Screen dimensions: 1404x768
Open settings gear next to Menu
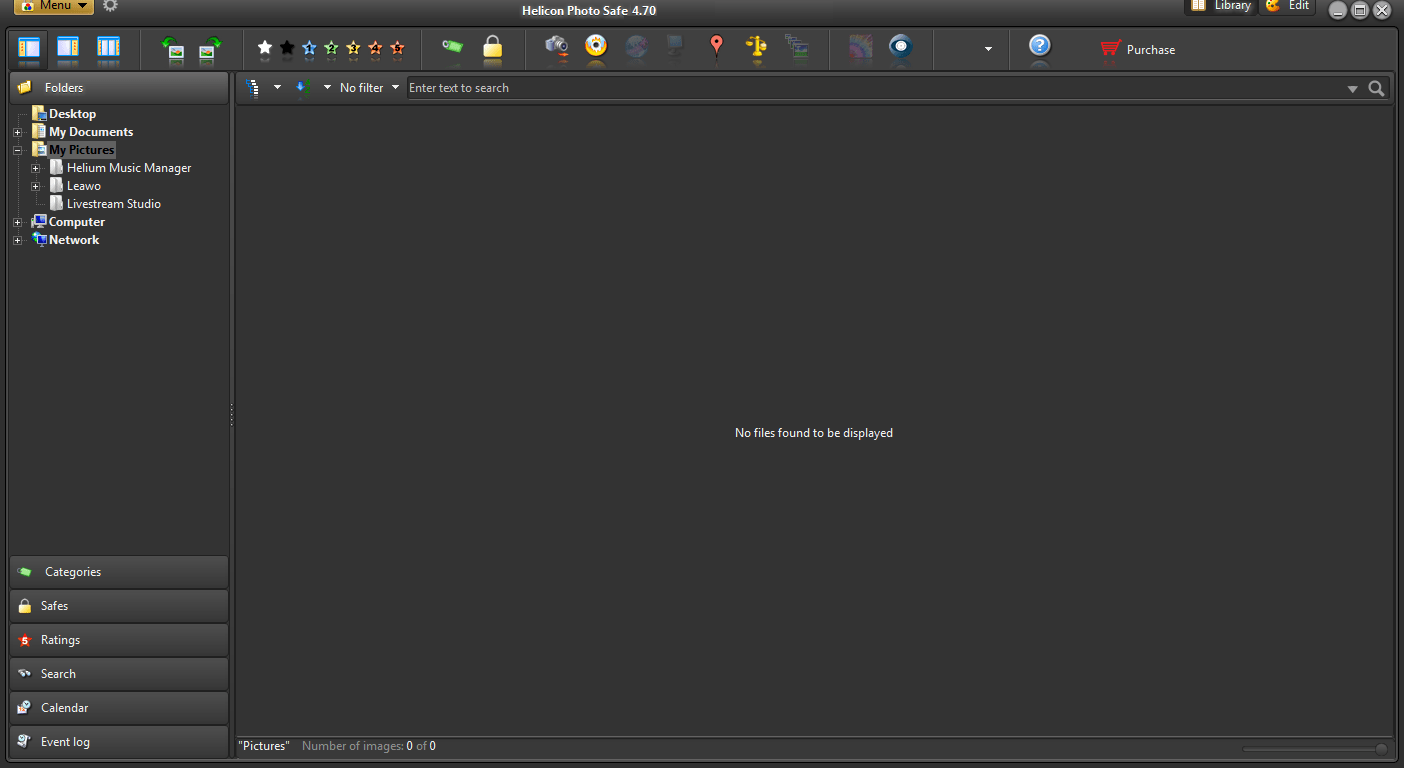[110, 6]
